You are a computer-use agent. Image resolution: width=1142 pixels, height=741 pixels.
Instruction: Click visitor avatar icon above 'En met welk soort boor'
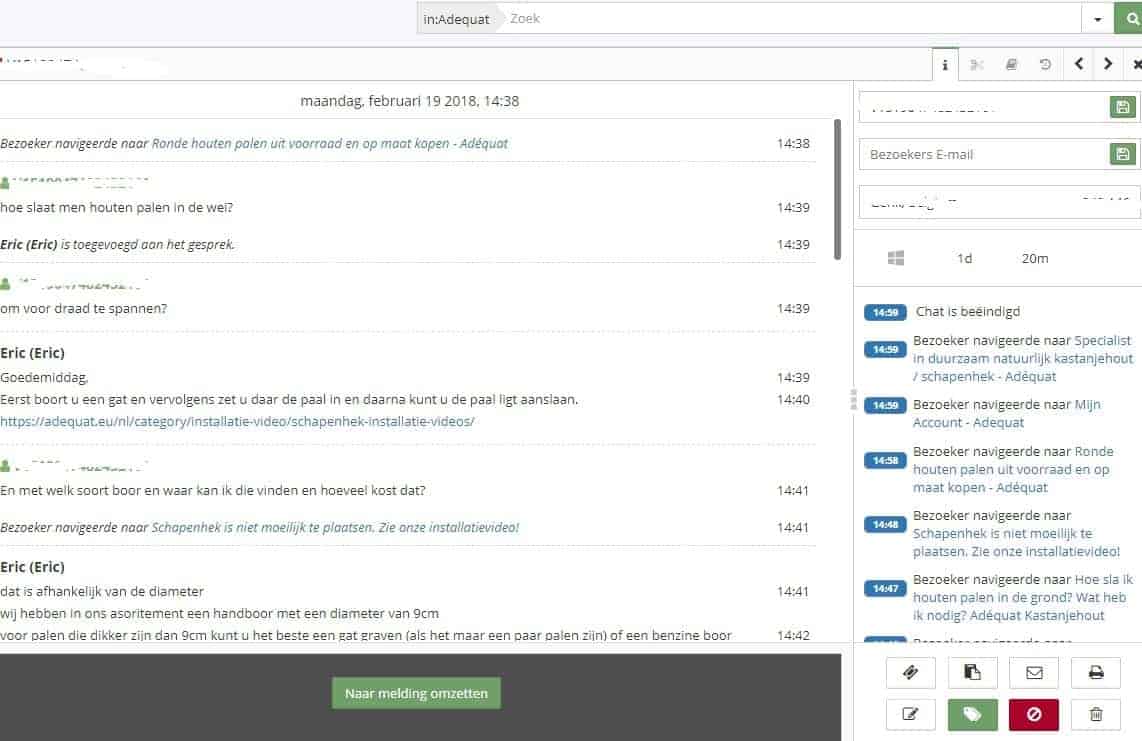5,466
